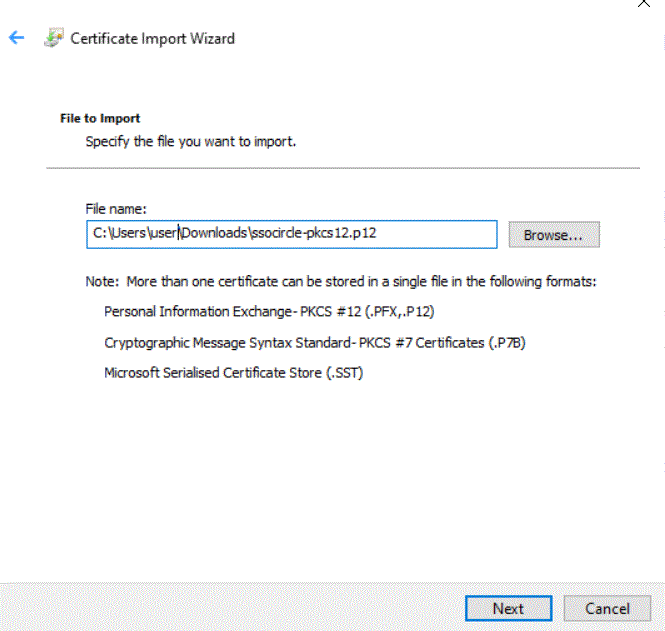Place cursor at C: in path

(x=100, y=233)
